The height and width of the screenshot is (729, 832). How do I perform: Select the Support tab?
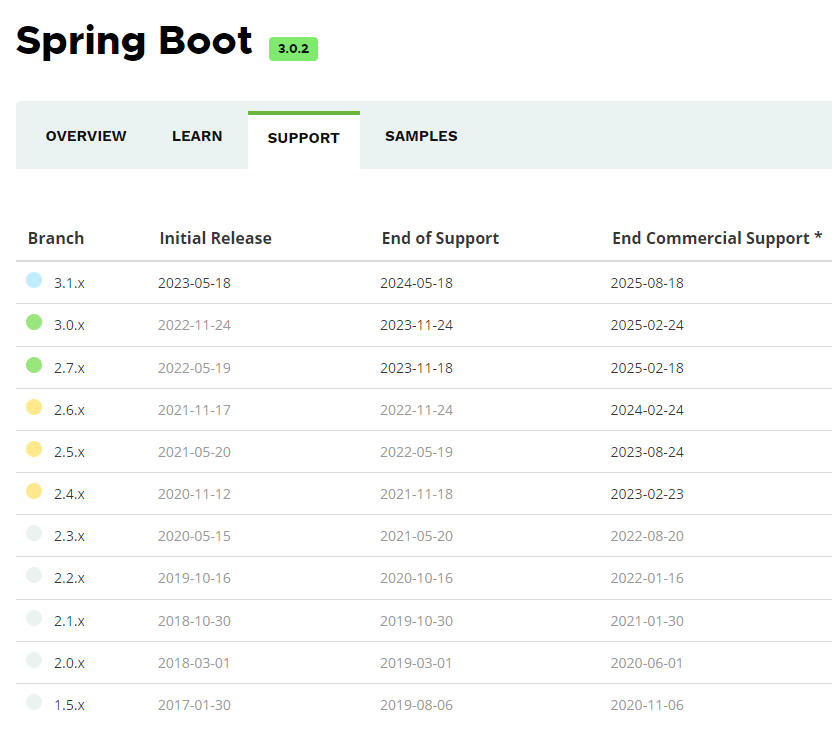pyautogui.click(x=304, y=138)
